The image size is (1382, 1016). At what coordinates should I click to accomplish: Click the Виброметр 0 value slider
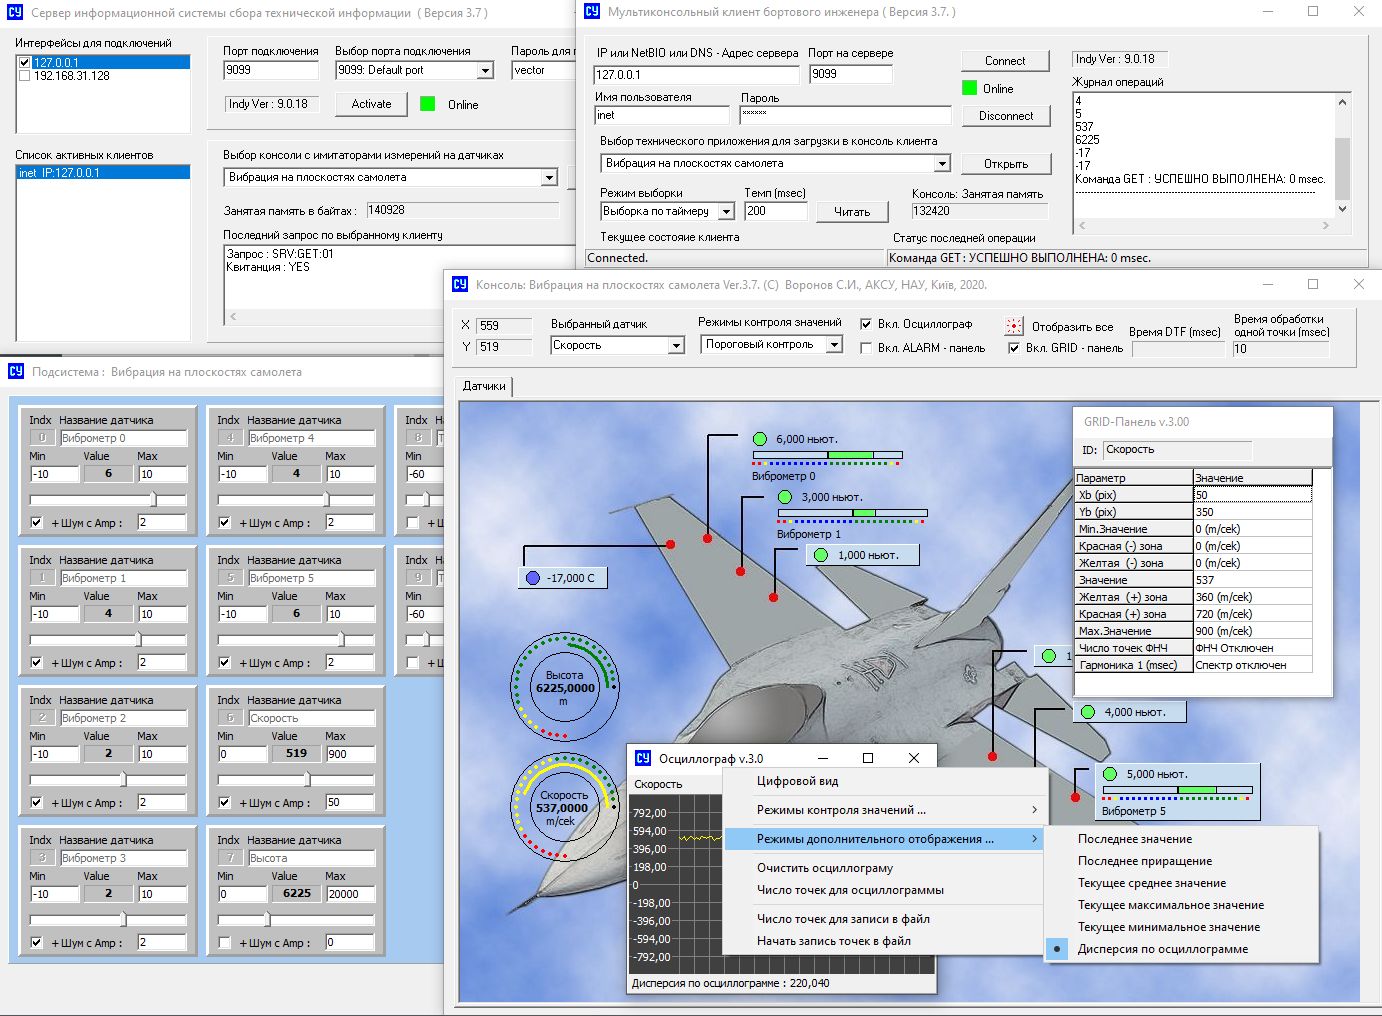click(153, 499)
